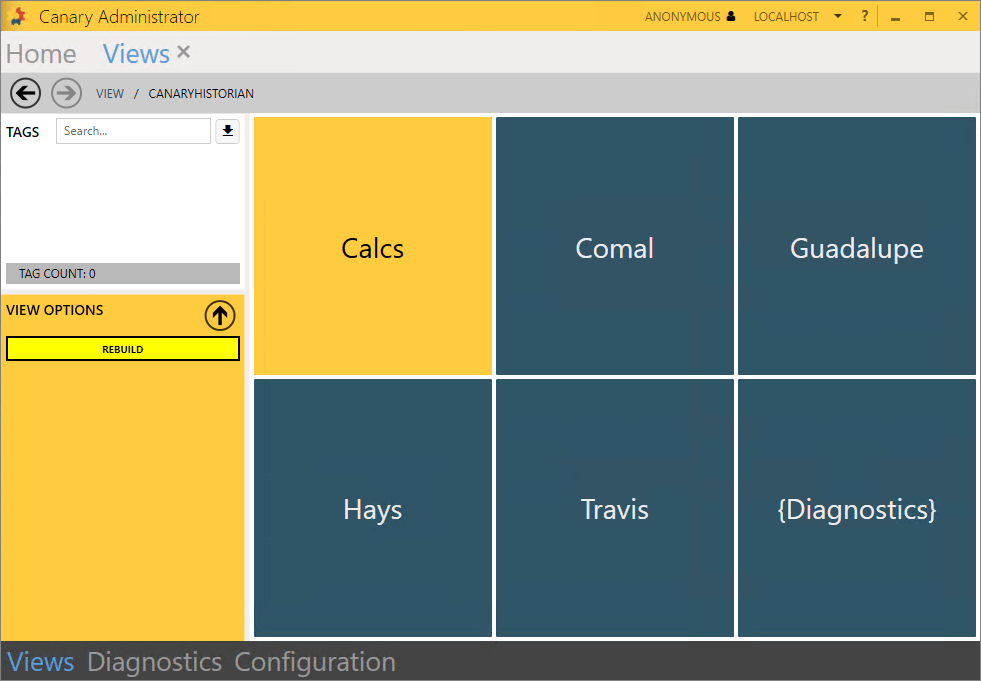Close the Views tab with the X

coord(183,52)
